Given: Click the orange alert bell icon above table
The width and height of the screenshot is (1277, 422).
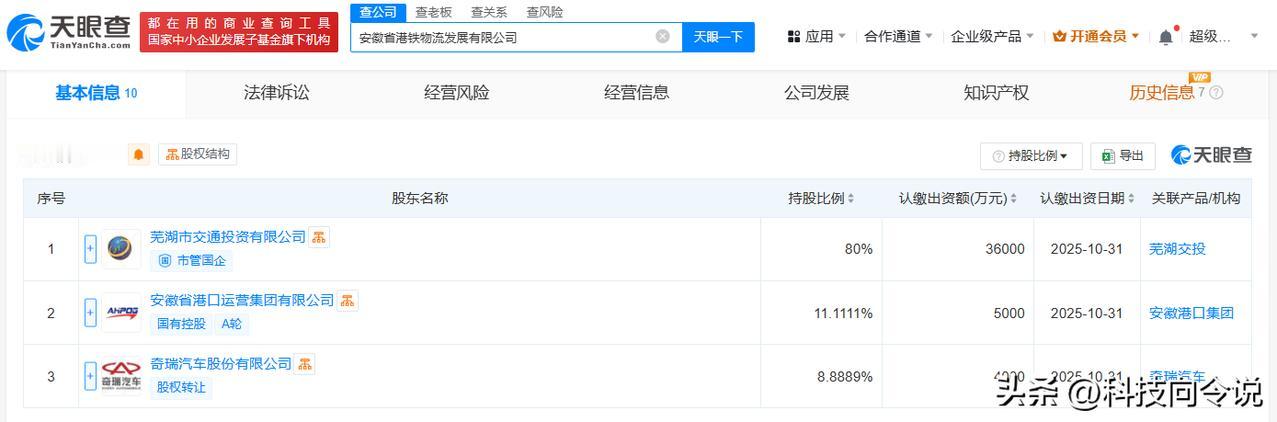Looking at the screenshot, I should [x=139, y=155].
